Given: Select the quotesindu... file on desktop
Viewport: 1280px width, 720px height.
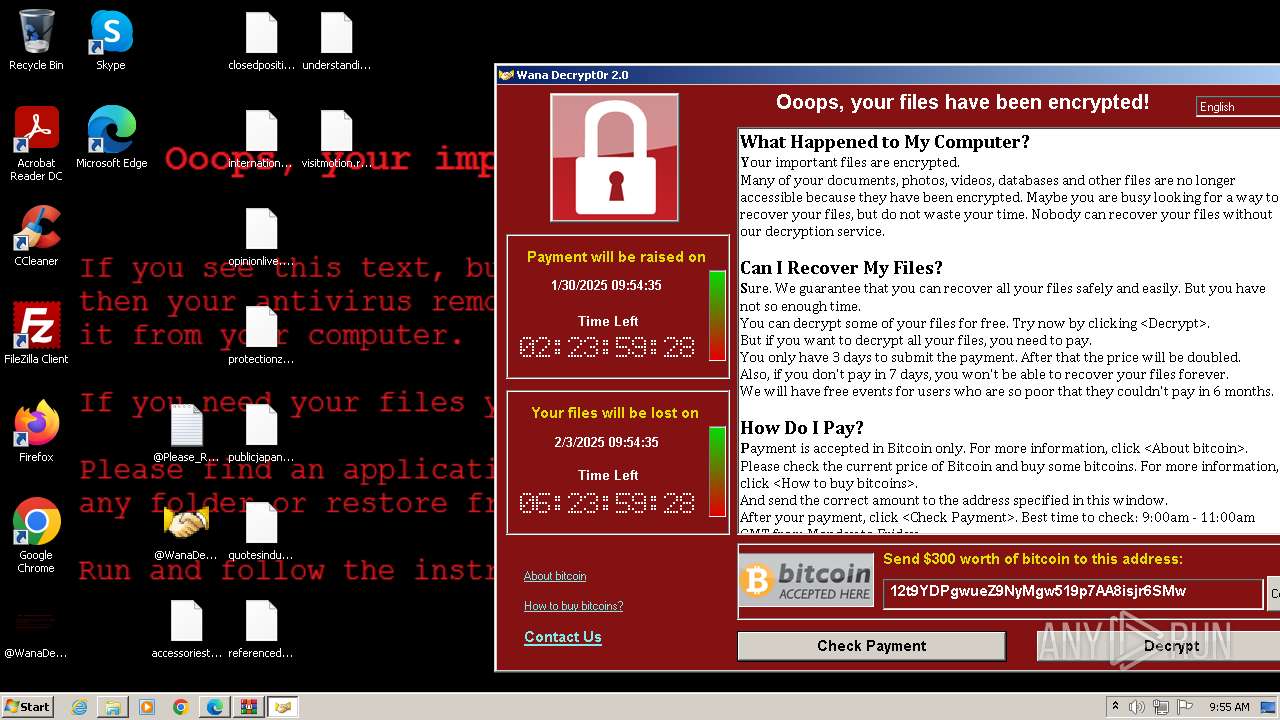Looking at the screenshot, I should pos(261,531).
